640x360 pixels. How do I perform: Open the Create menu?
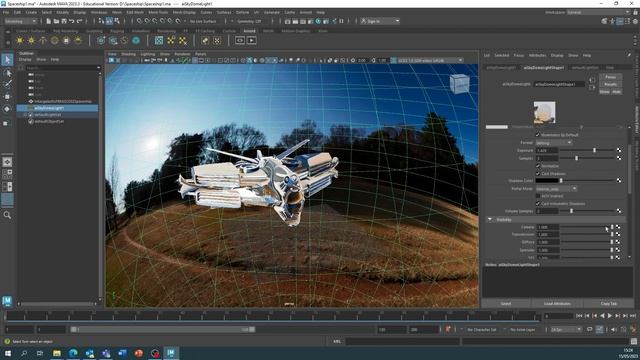[x=31, y=13]
